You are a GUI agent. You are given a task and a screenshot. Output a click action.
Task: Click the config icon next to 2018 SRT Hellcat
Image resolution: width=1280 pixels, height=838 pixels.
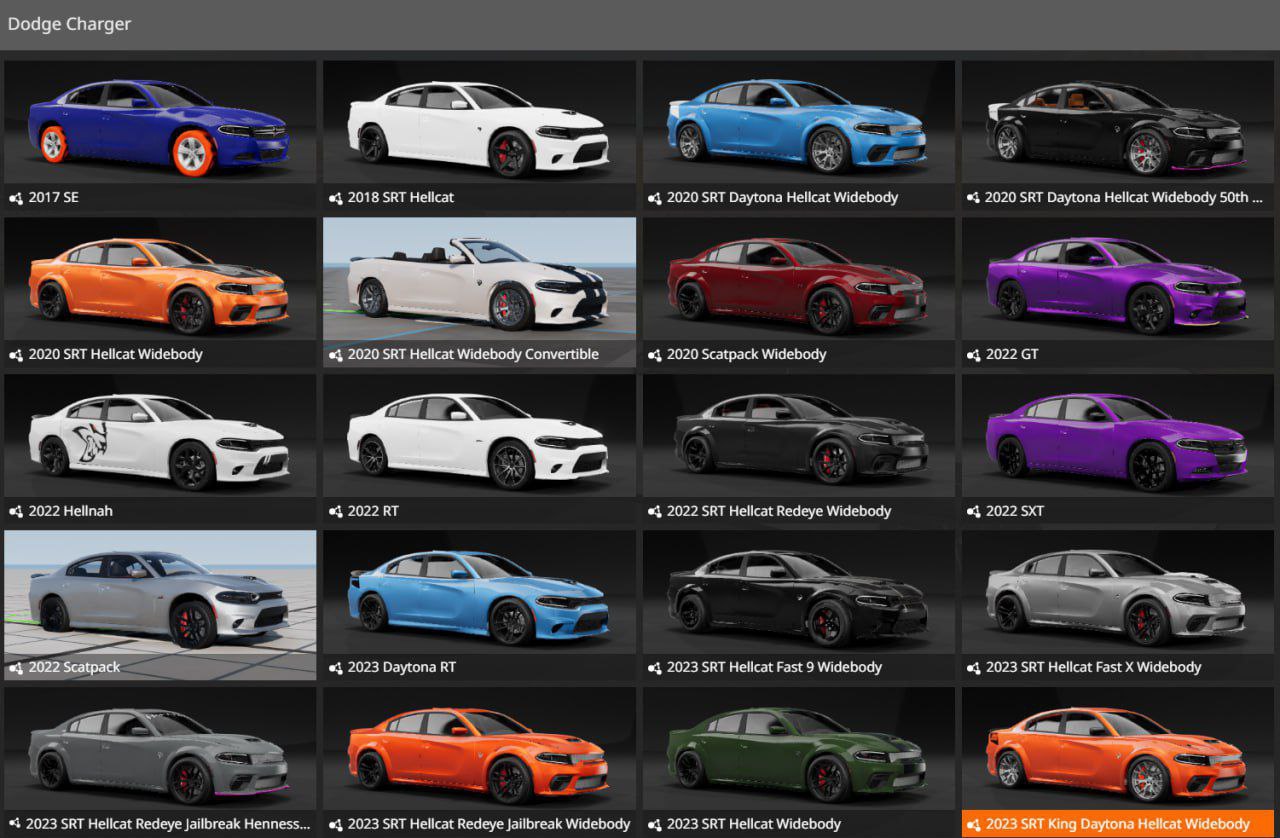coord(336,198)
